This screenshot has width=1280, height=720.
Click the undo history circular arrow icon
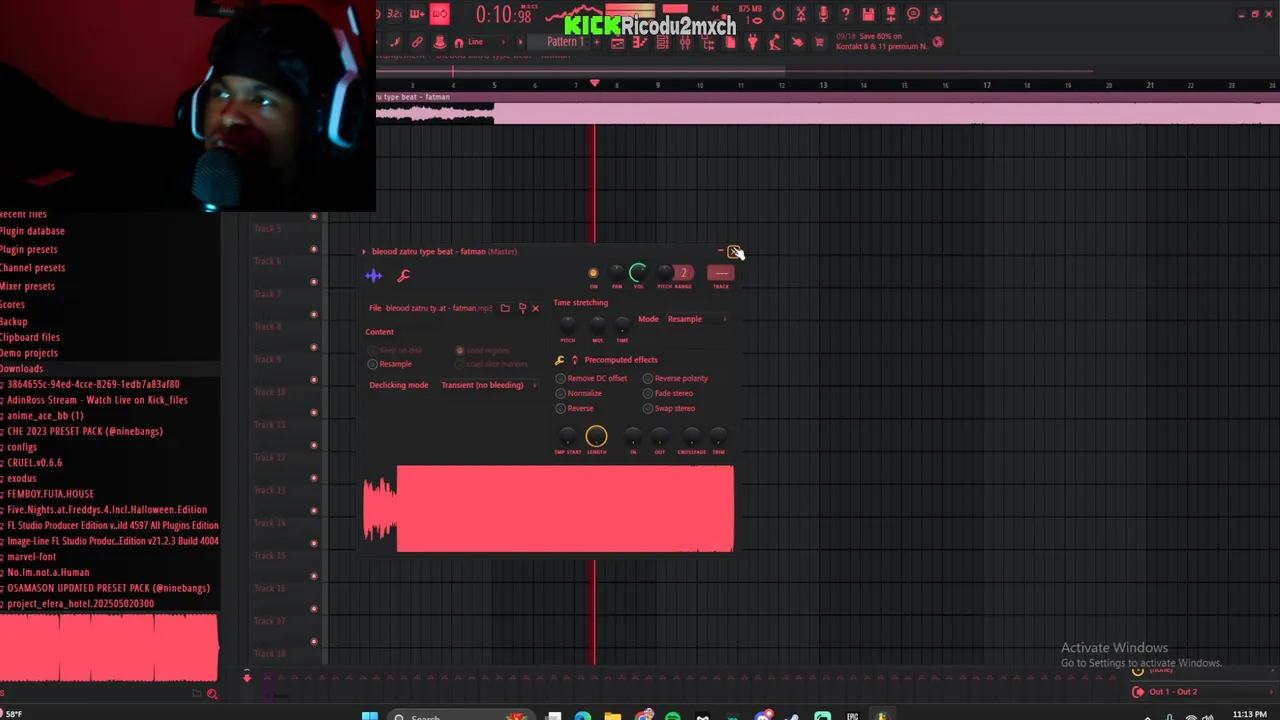(x=778, y=14)
